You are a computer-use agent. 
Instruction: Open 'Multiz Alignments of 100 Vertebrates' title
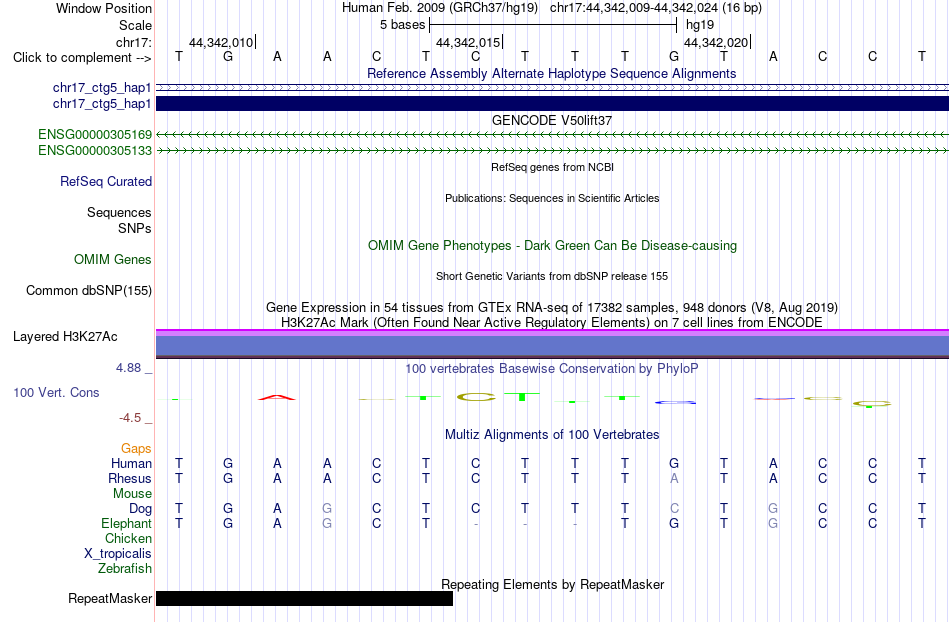552,435
